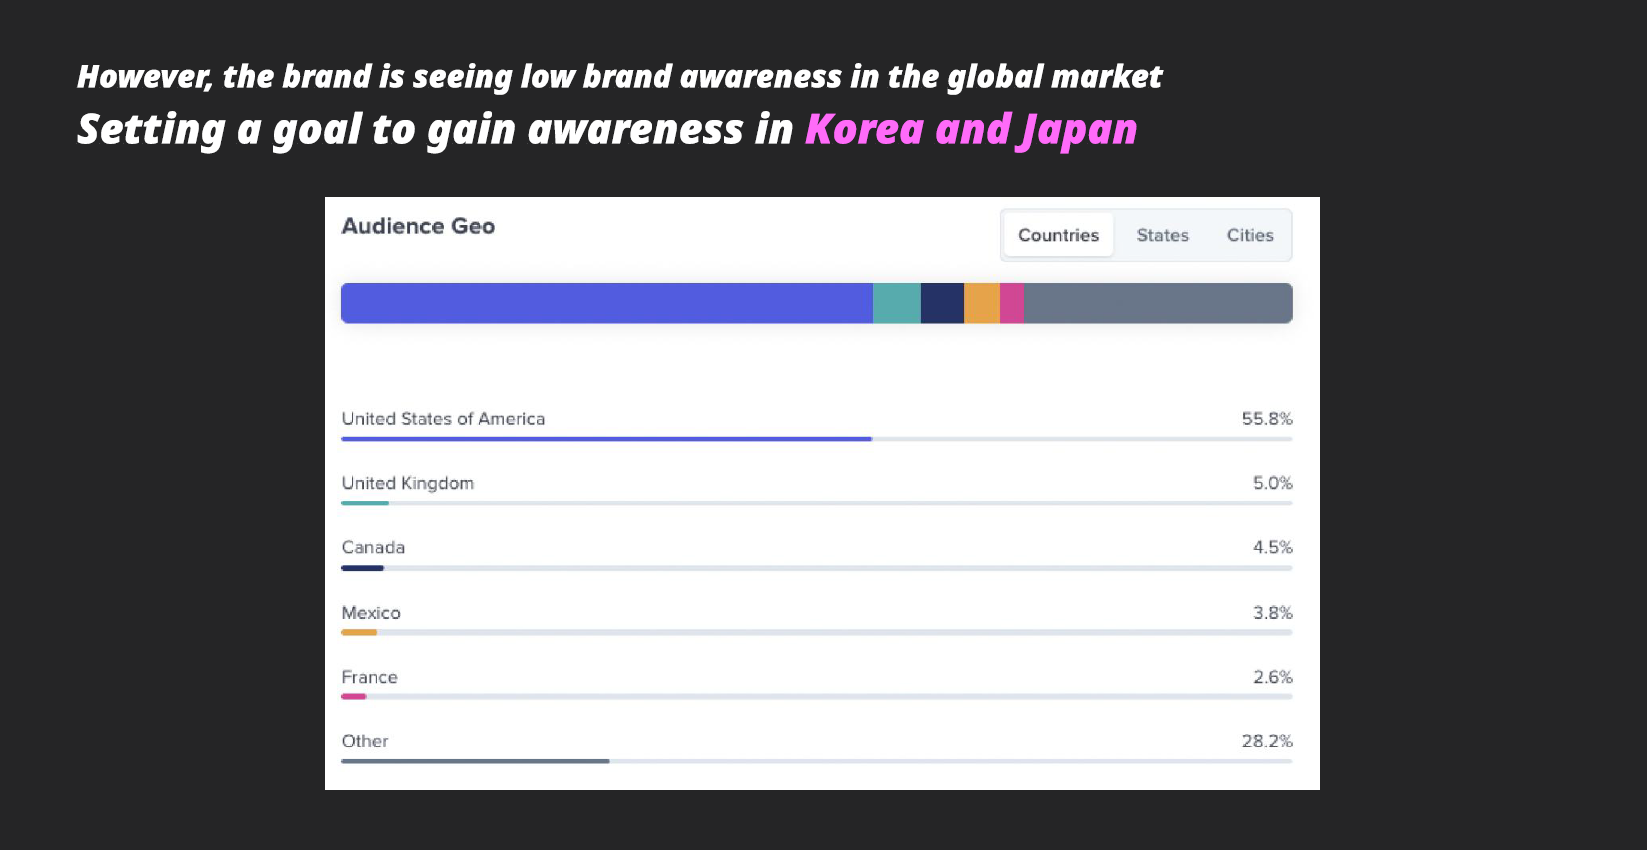The image size is (1647, 850).
Task: Click the Canada country label
Action: click(373, 547)
